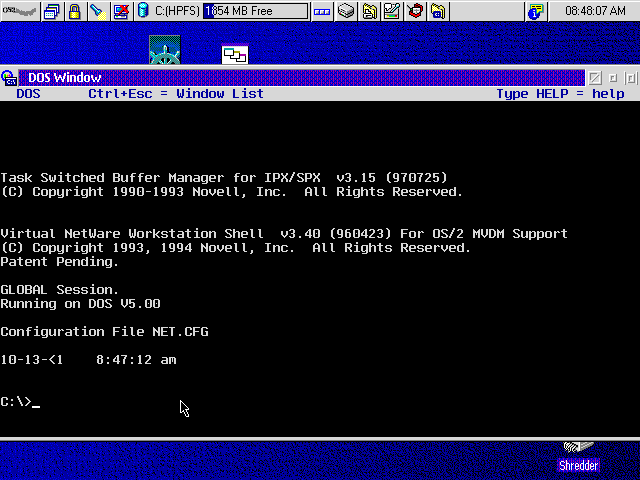The height and width of the screenshot is (480, 640).
Task: Open the ship's wheel desktop icon
Action: point(165,50)
